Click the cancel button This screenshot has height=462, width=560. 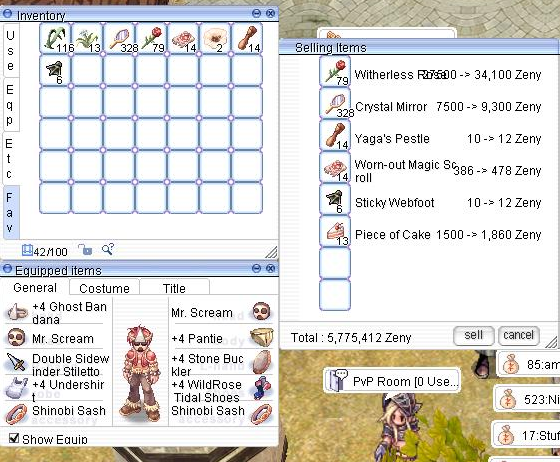518,336
